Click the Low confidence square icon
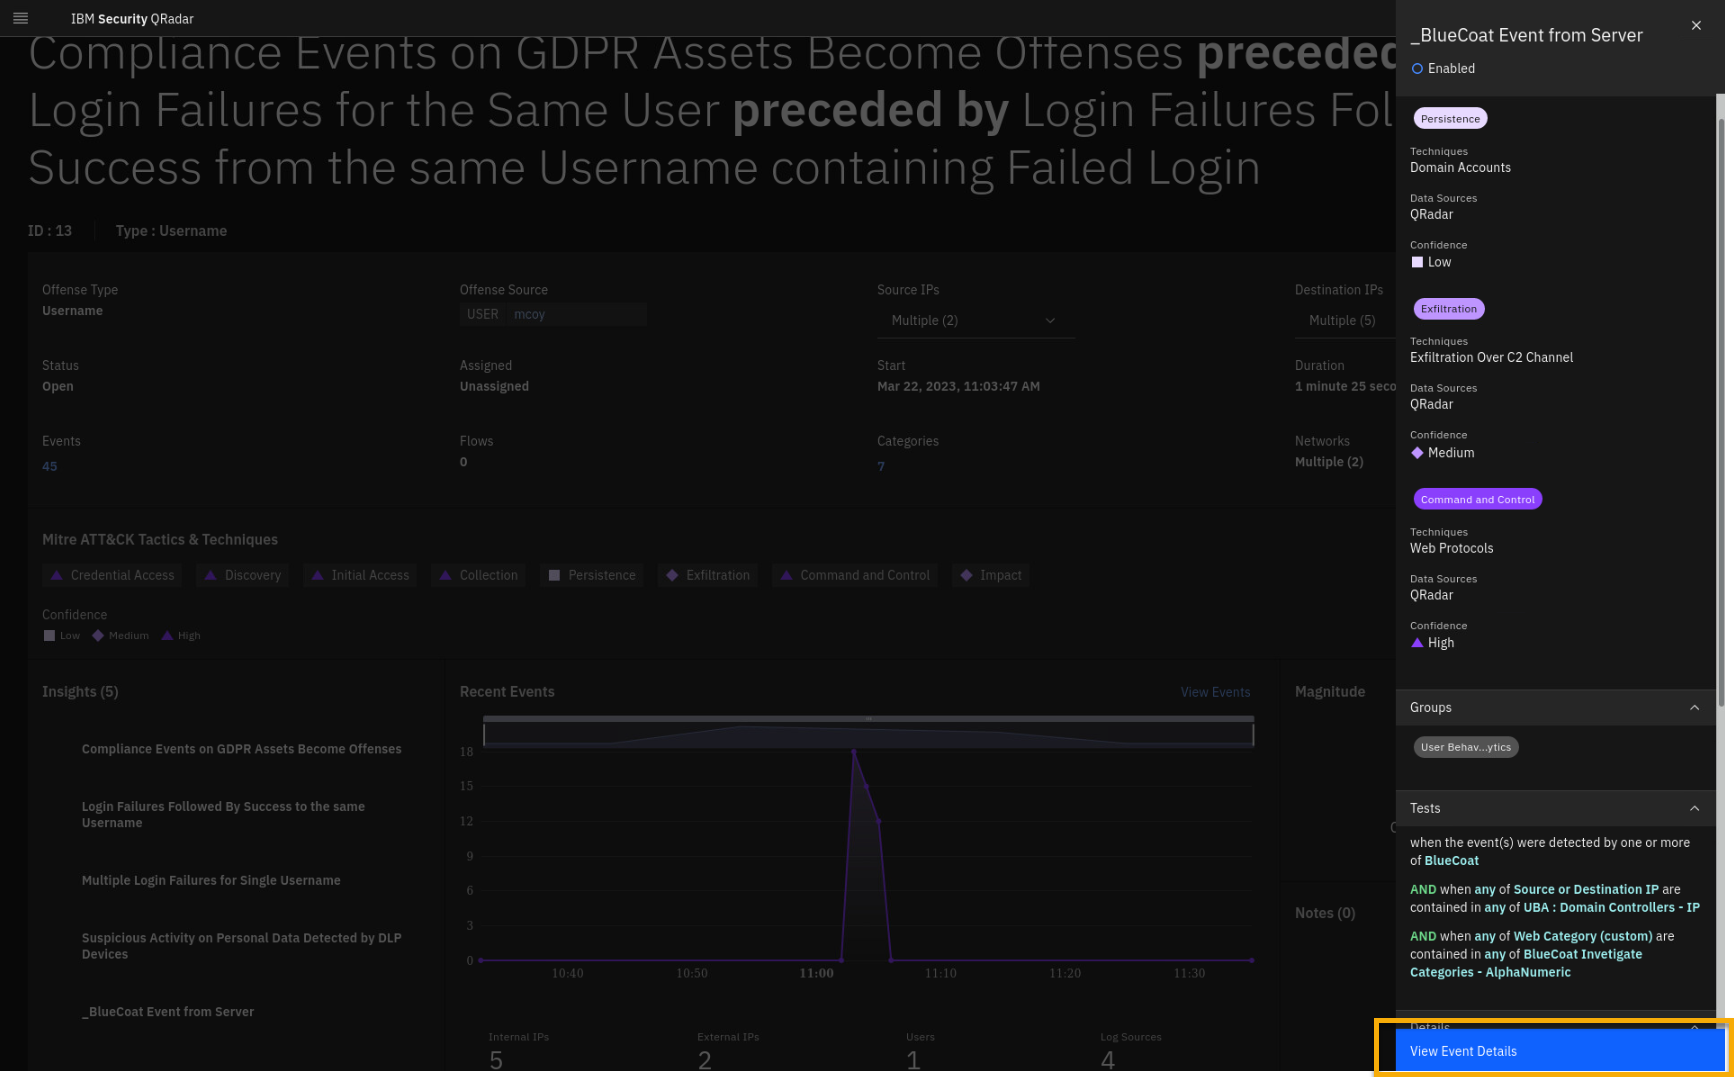 (1417, 262)
